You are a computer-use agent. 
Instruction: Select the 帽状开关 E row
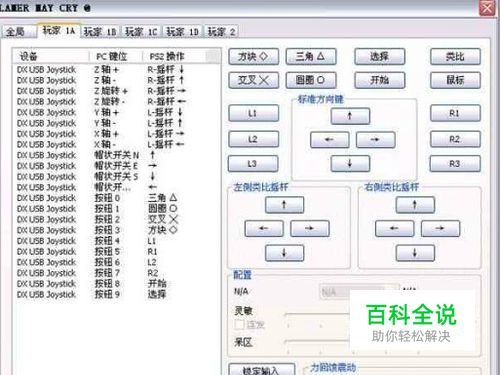[116, 166]
